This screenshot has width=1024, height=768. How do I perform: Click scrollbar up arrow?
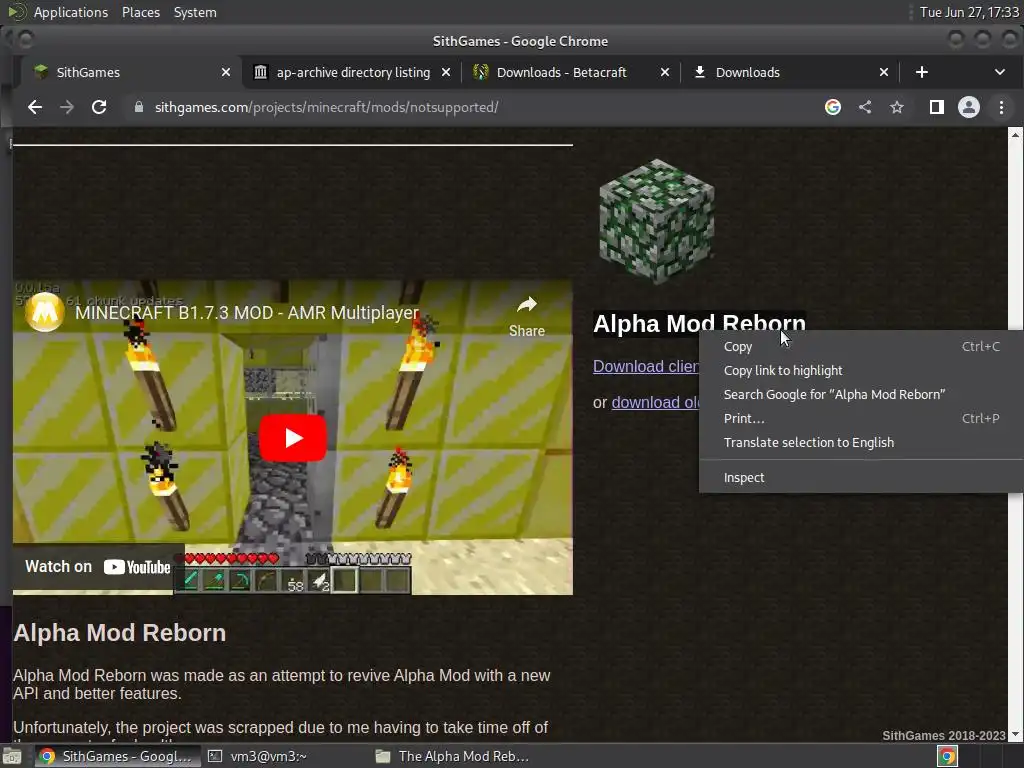click(x=1015, y=135)
